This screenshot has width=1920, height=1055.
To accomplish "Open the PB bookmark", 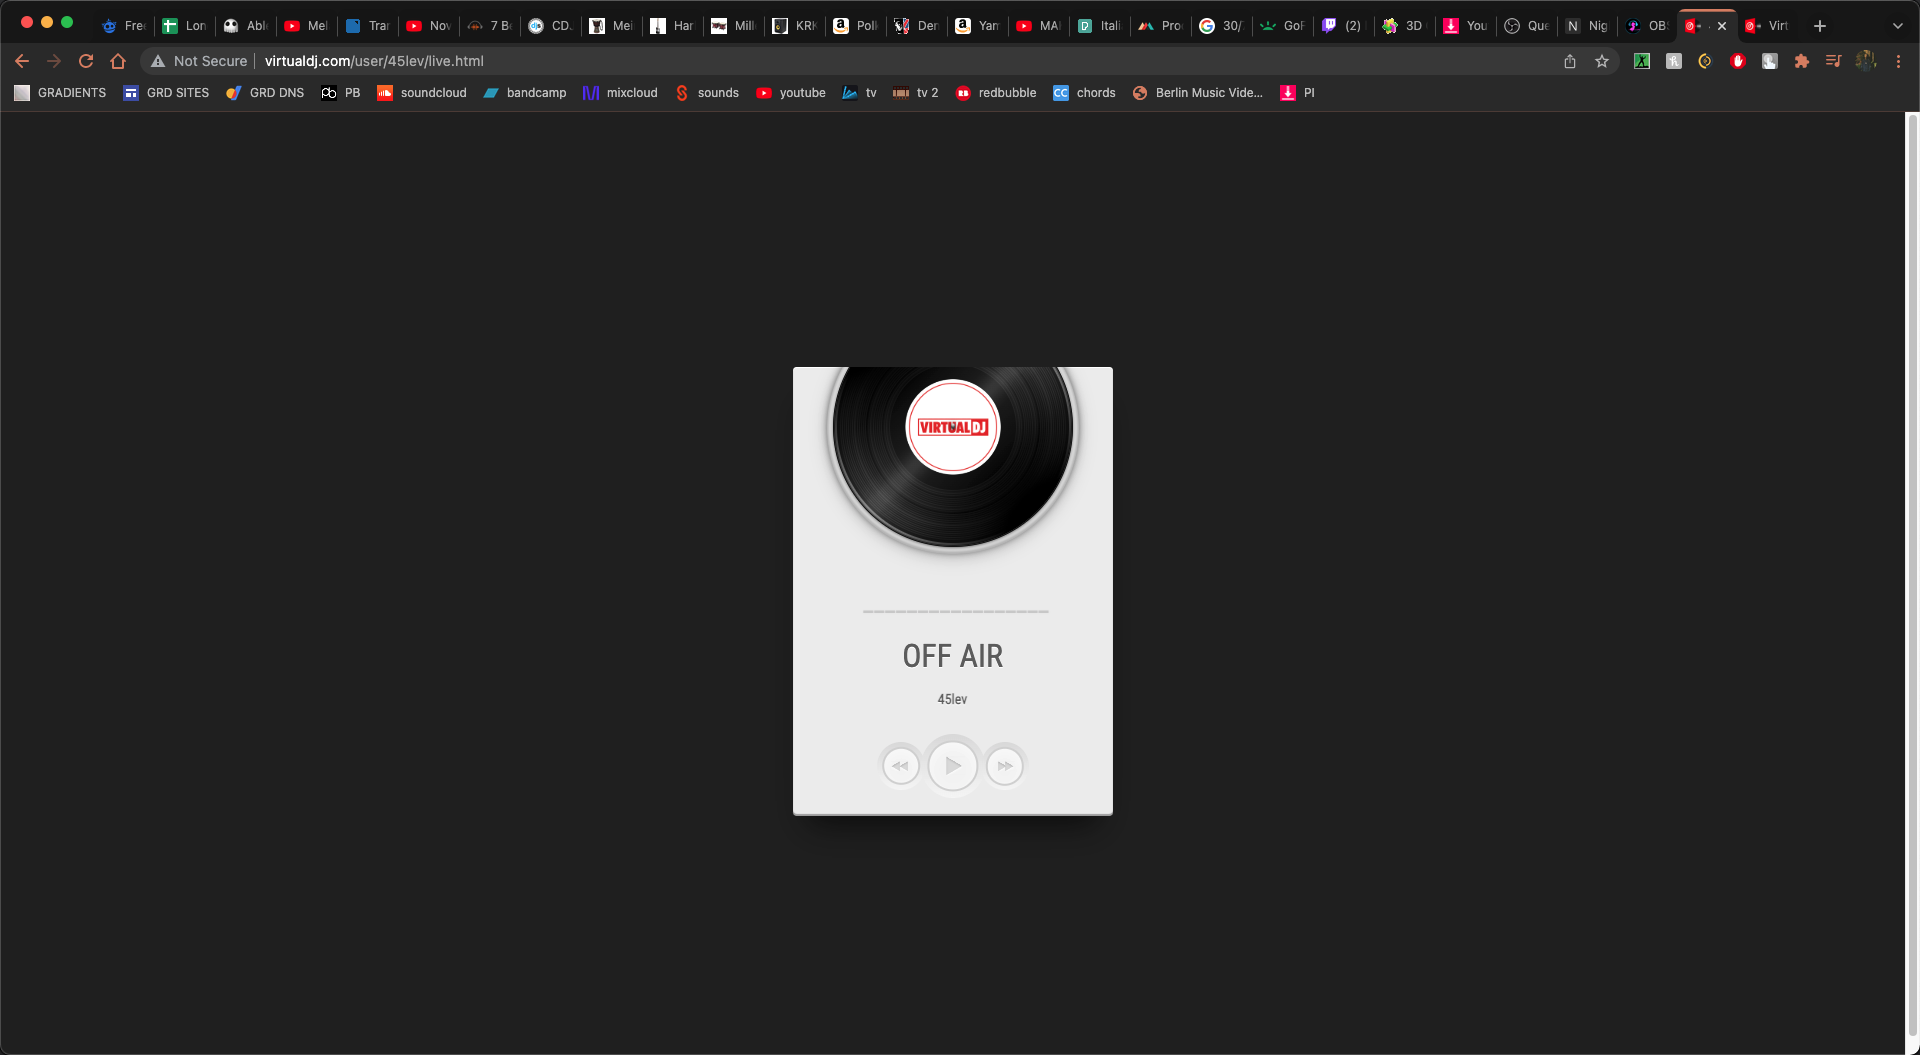I will (341, 93).
